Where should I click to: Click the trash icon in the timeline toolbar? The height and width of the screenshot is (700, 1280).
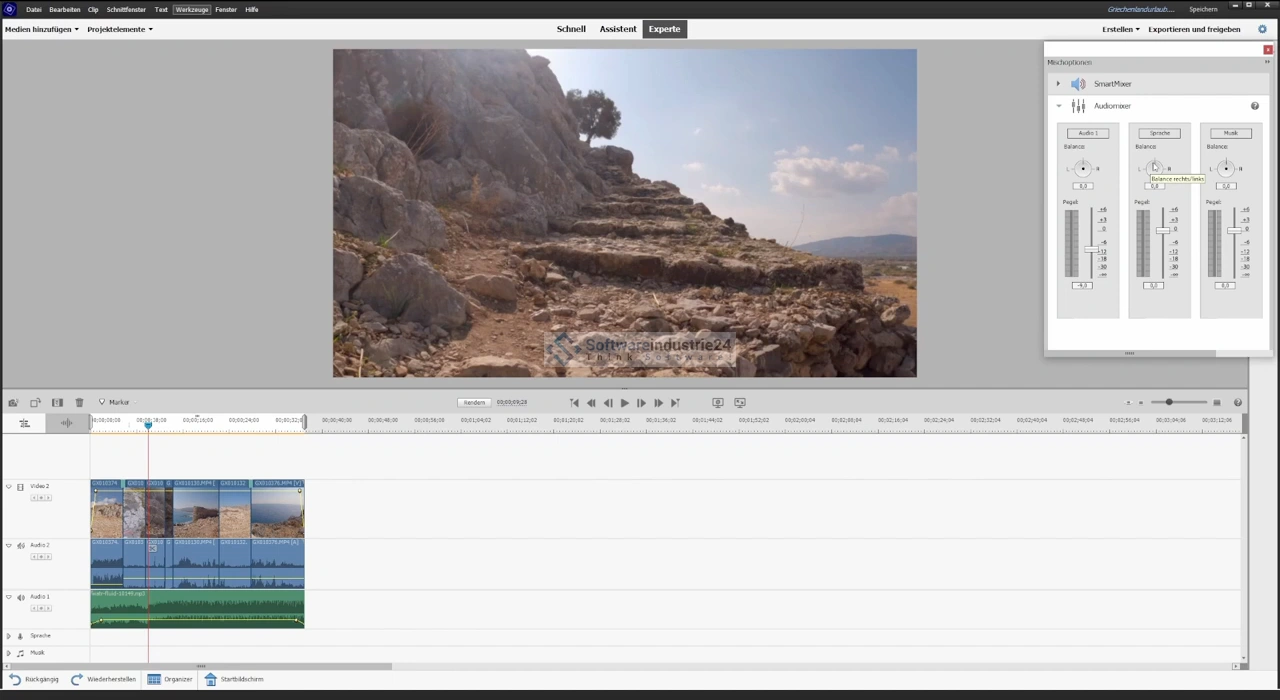79,402
